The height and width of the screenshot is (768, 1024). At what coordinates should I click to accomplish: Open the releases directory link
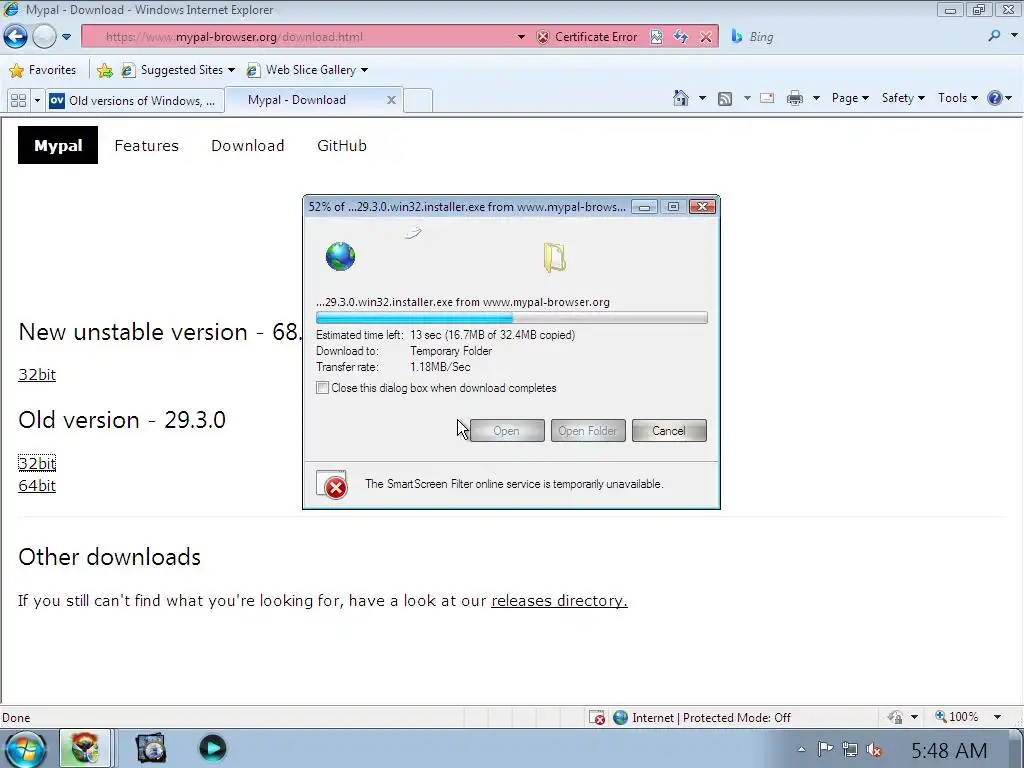[x=559, y=600]
